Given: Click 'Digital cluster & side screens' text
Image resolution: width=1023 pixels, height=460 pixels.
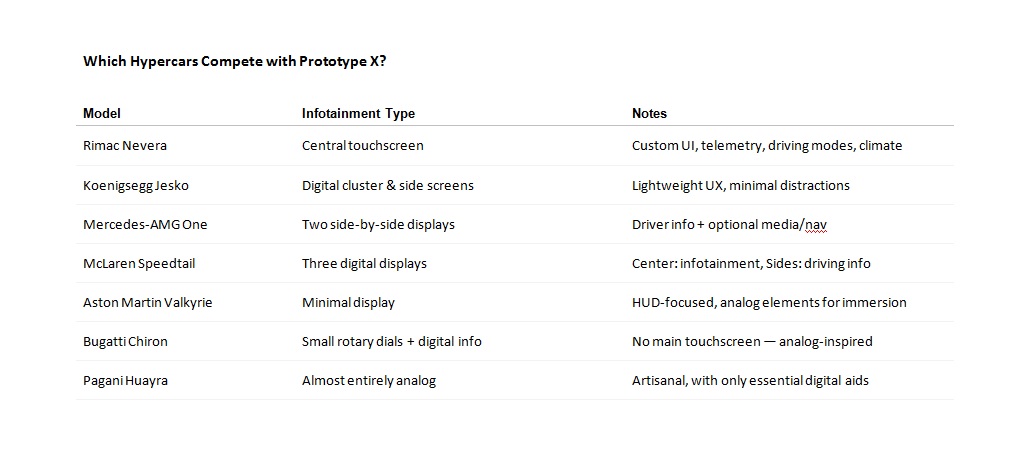Looking at the screenshot, I should (388, 185).
